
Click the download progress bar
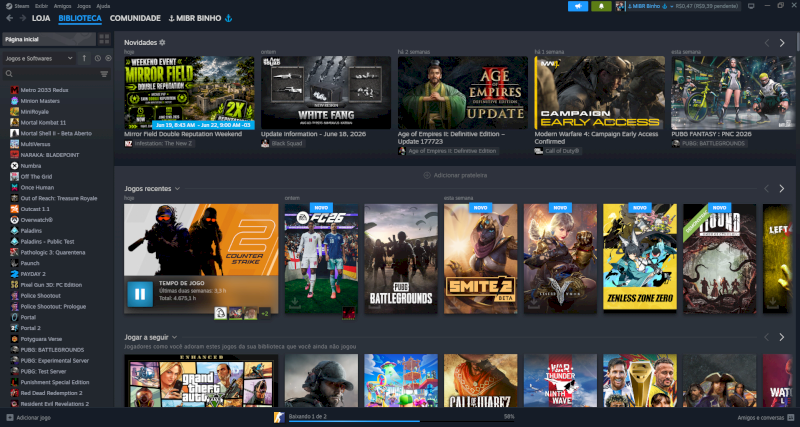(x=402, y=421)
